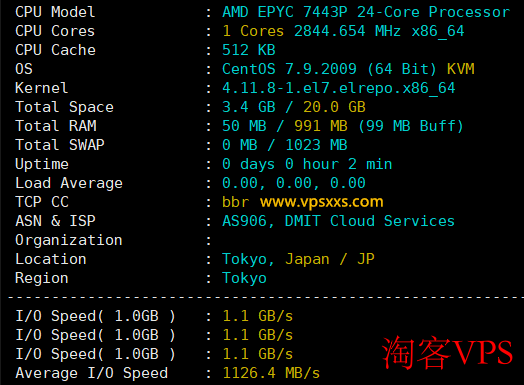Click the CPU Cores label
This screenshot has height=385, width=524.
tap(55, 31)
